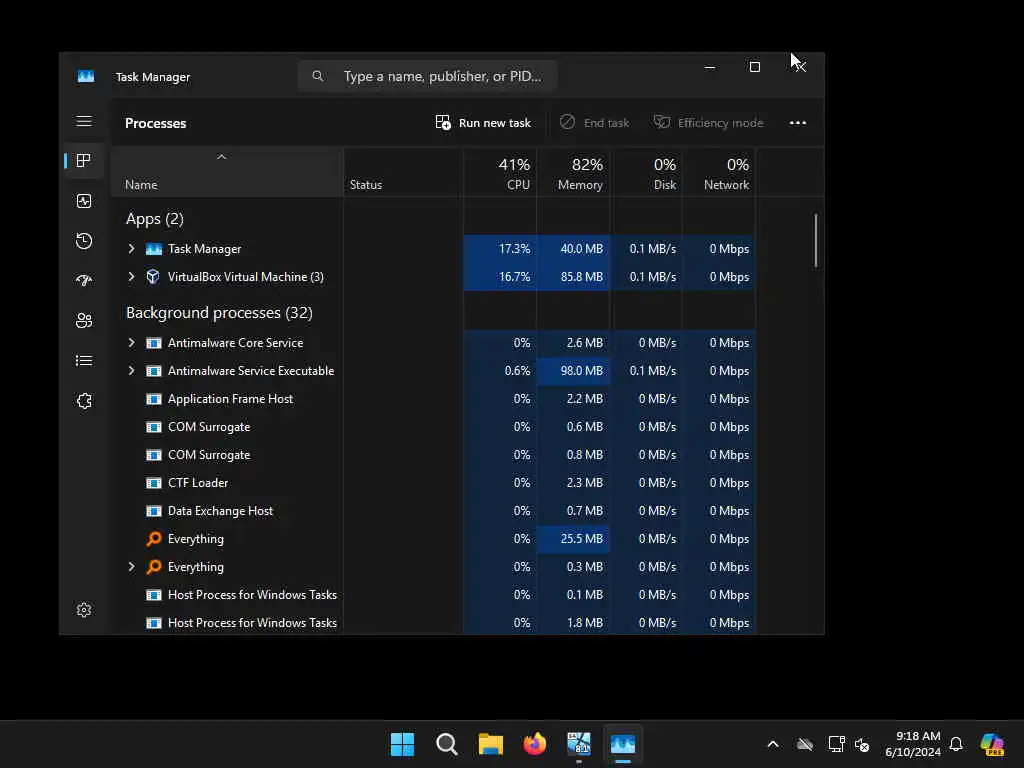Click the 25.5 MB memory cell for Everything
Screen dimensions: 1024x768
click(x=573, y=539)
